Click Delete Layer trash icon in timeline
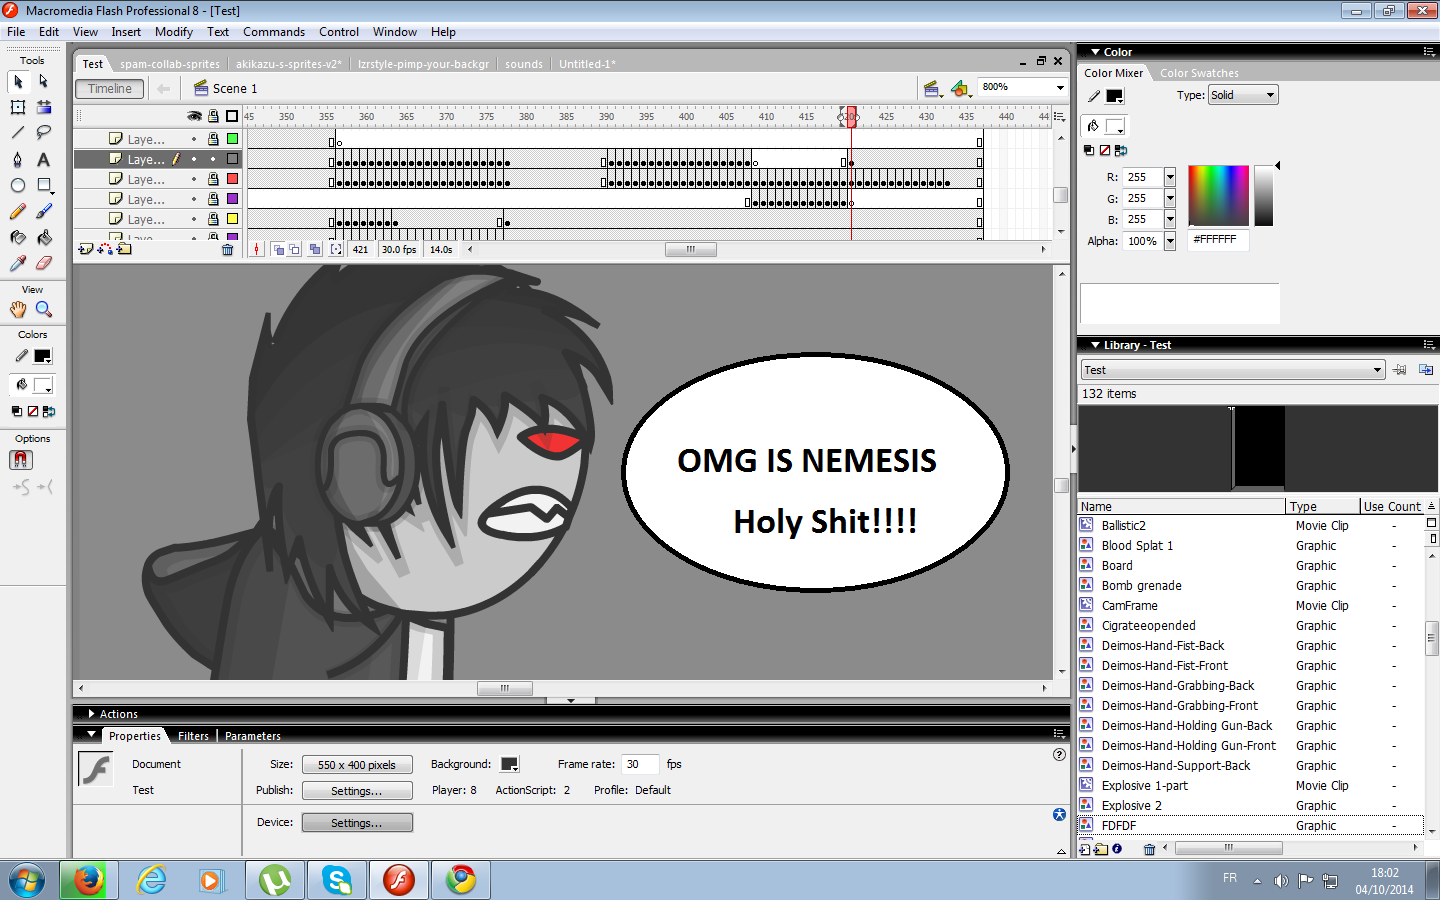Image resolution: width=1440 pixels, height=900 pixels. (x=228, y=249)
